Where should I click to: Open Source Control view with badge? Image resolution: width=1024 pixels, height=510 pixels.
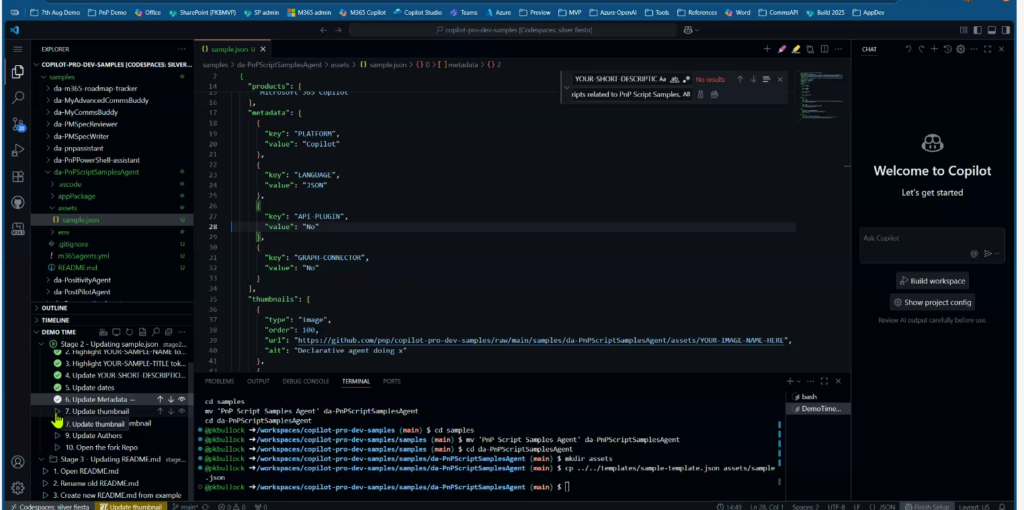click(18, 125)
